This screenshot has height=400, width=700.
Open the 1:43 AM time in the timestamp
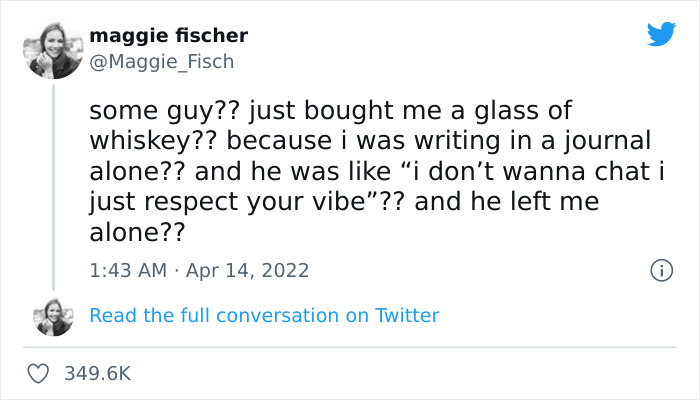pyautogui.click(x=126, y=270)
